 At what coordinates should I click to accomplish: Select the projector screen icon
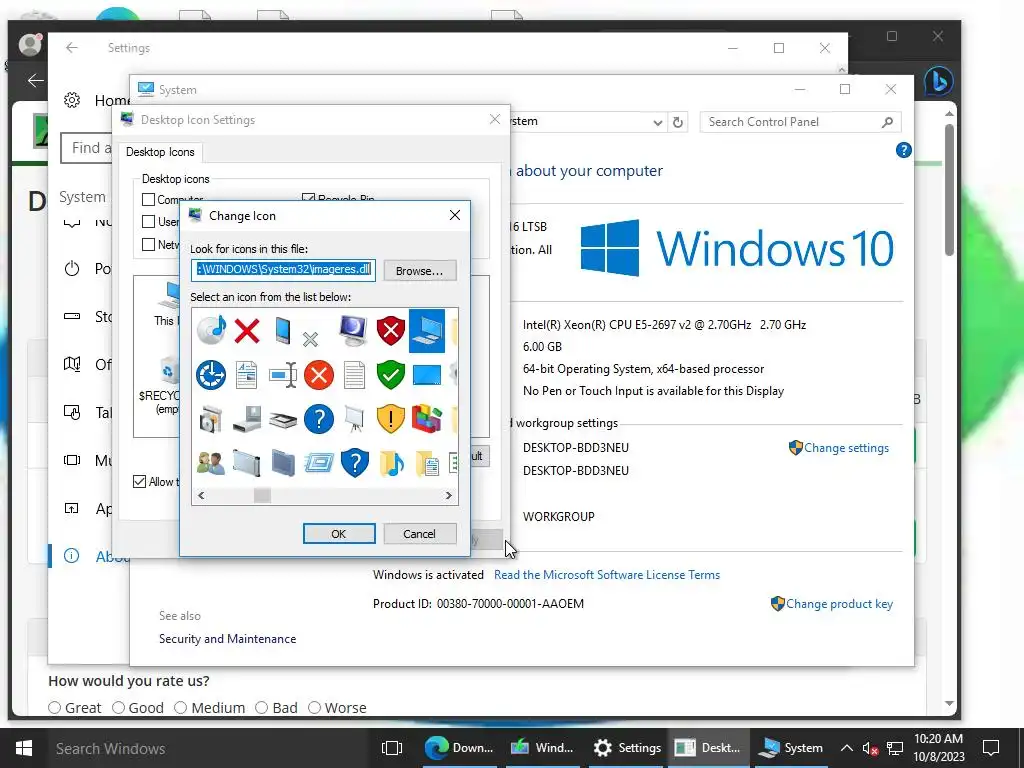pyautogui.click(x=354, y=419)
